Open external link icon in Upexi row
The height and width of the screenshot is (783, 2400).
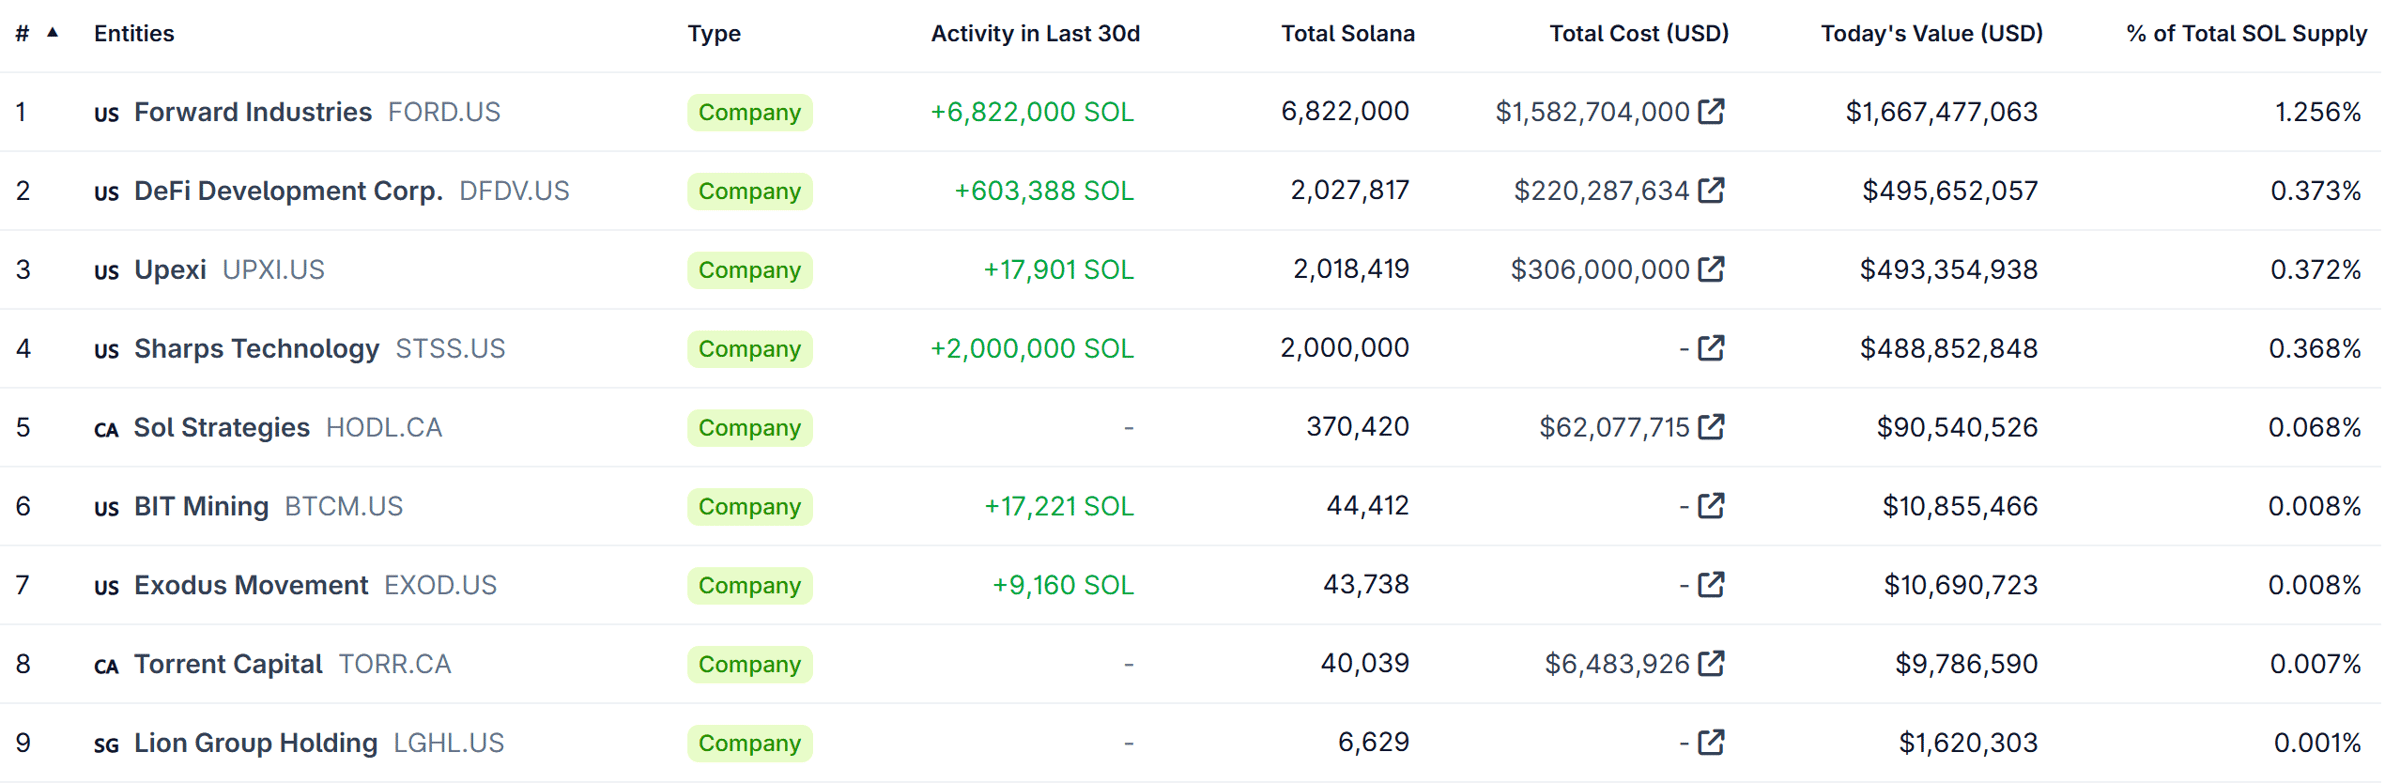click(x=1711, y=269)
